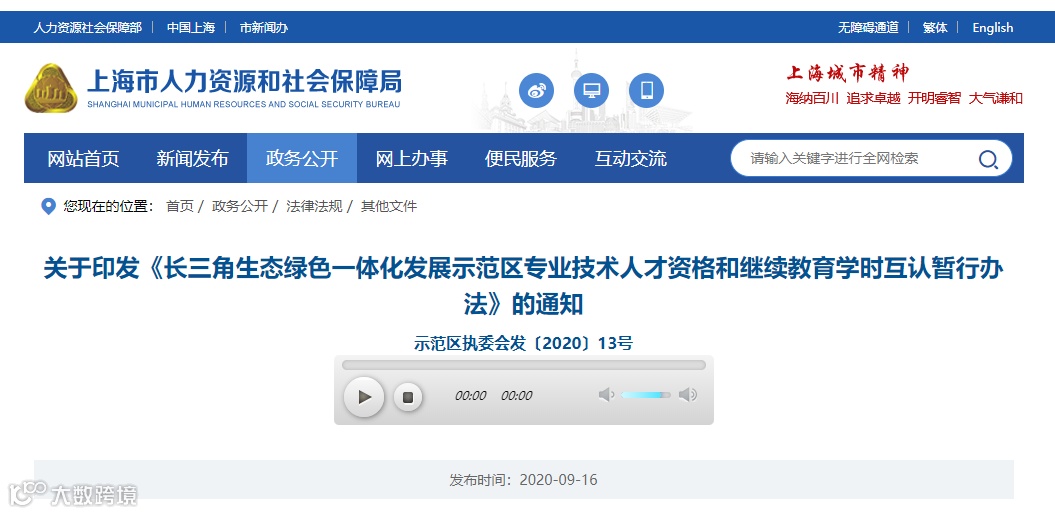Screen dimensions: 1055x514
Task: Click 您现在的位置 label
Action: click(108, 206)
